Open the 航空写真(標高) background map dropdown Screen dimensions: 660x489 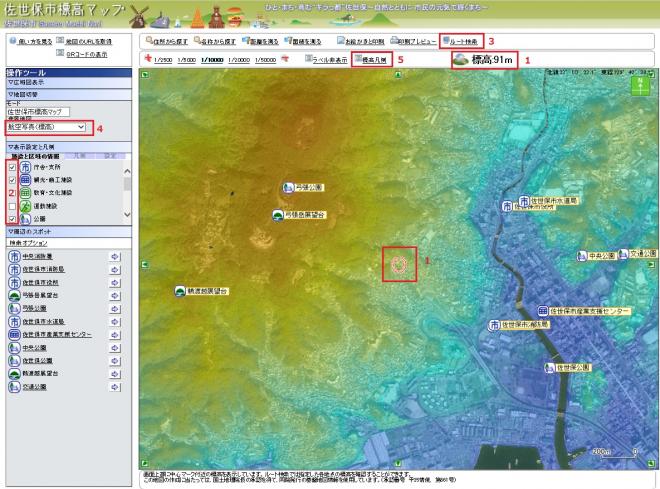[48, 128]
